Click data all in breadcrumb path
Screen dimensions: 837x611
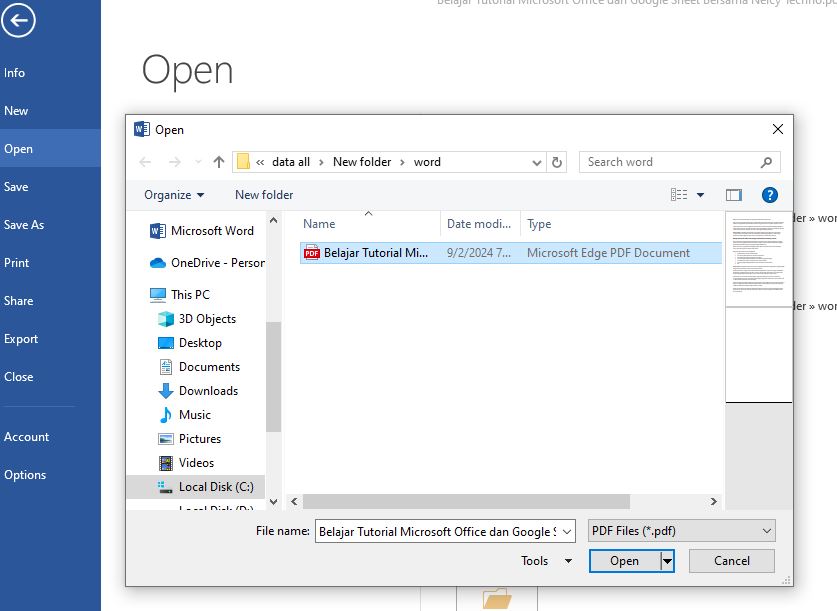[x=290, y=162]
